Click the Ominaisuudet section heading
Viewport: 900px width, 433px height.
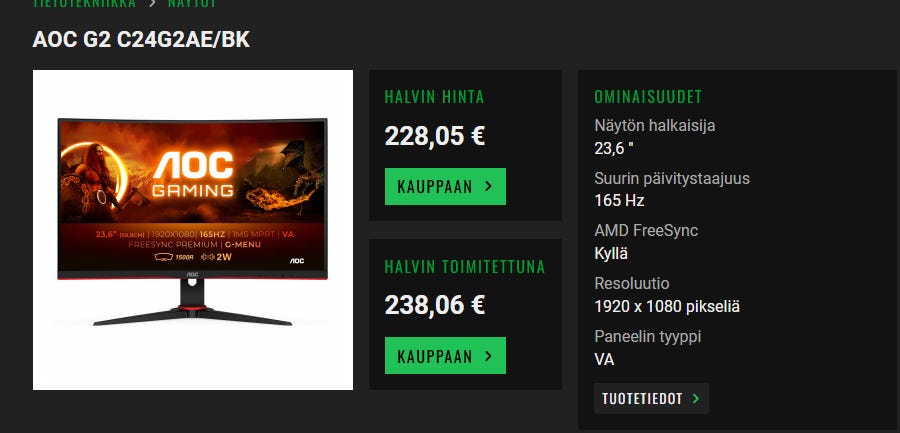pyautogui.click(x=648, y=96)
